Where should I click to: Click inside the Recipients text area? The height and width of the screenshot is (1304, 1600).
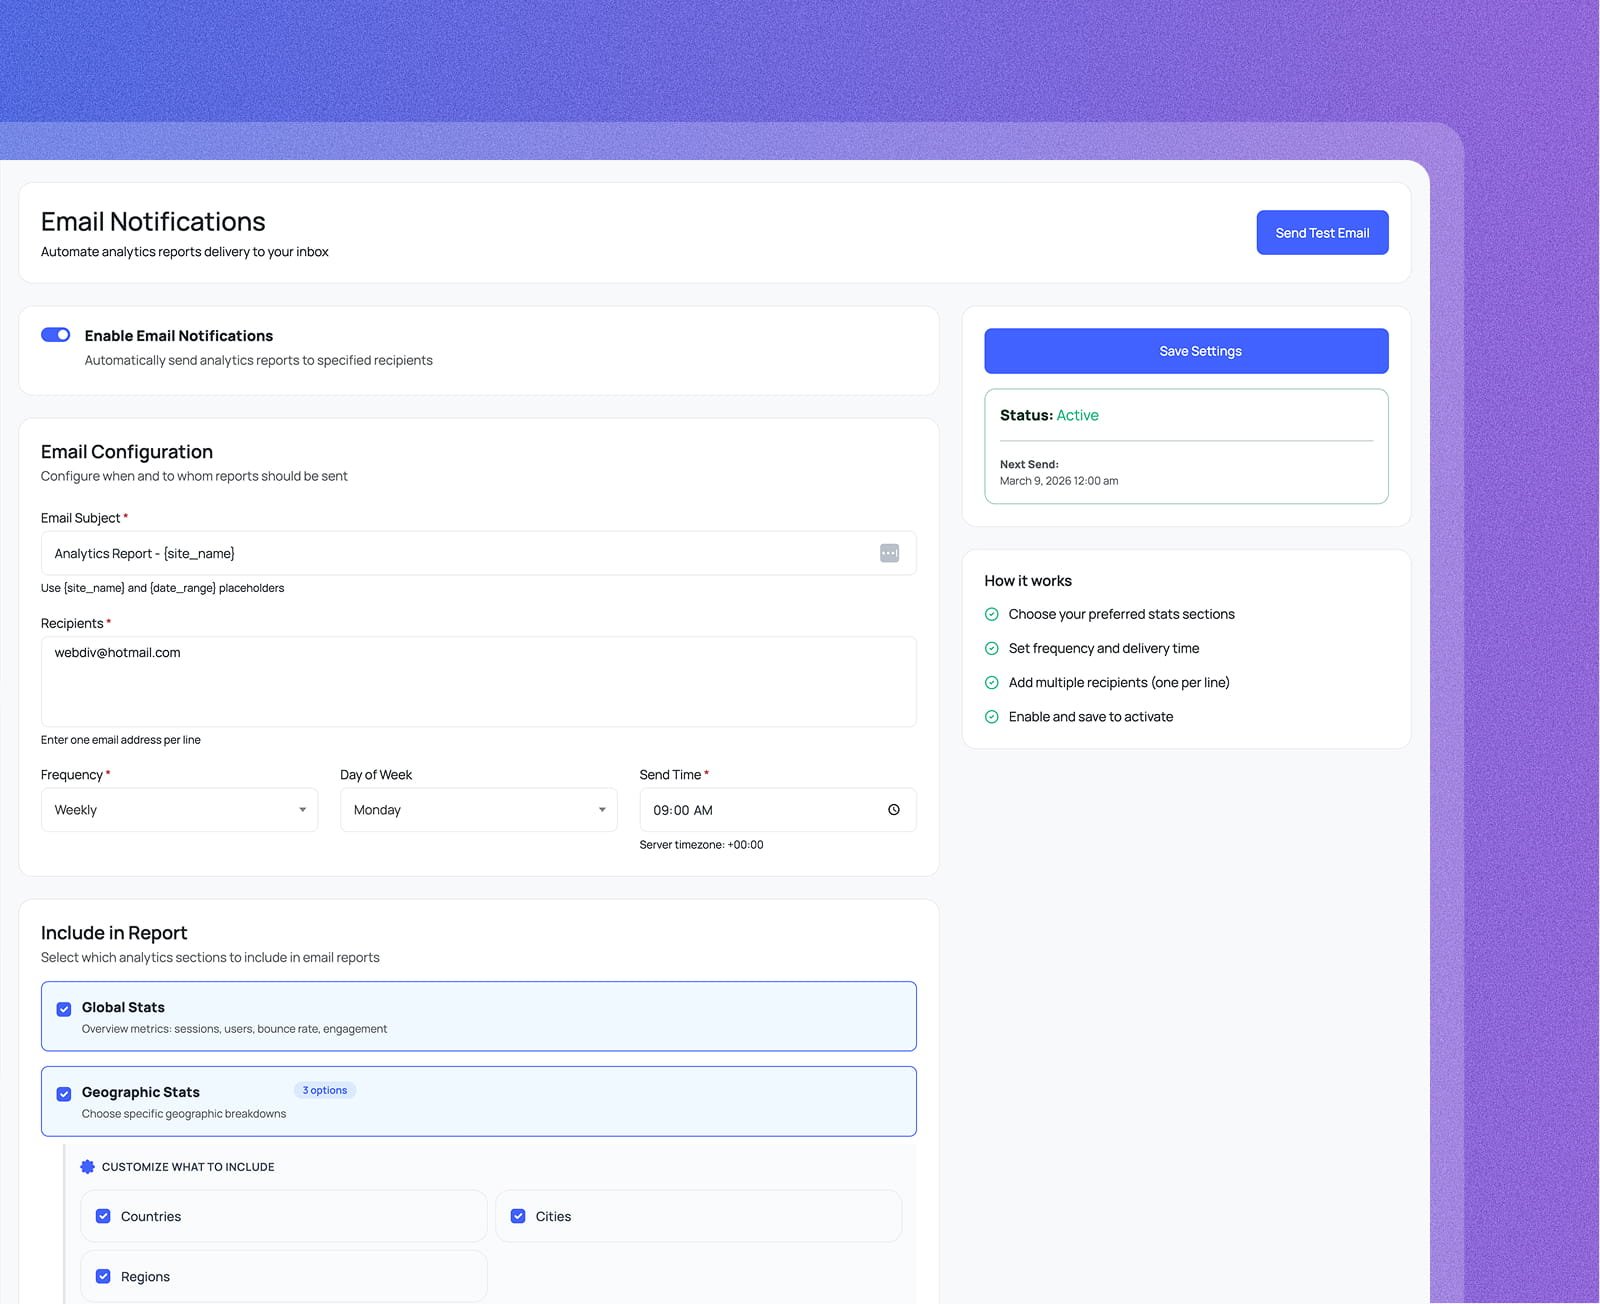(x=480, y=682)
